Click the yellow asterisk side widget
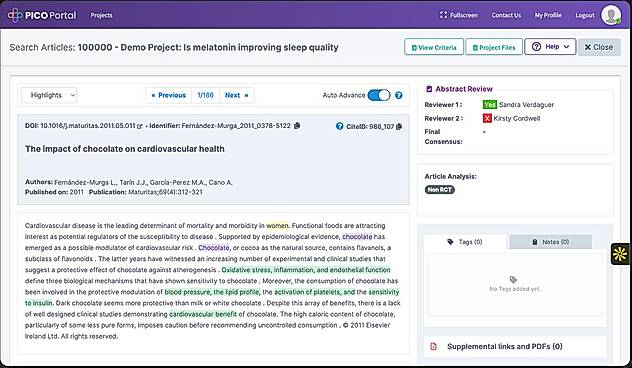 click(x=620, y=254)
